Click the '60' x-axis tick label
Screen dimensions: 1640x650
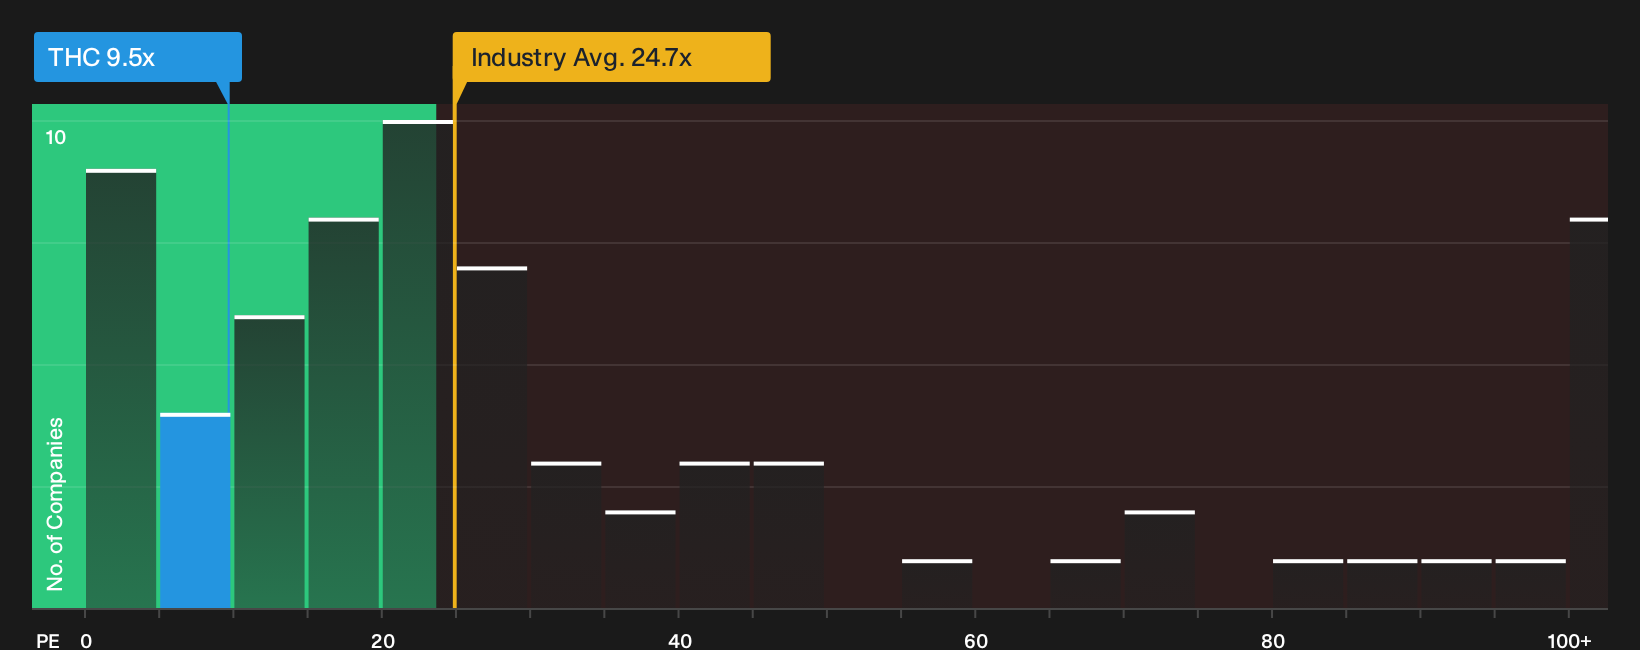coord(976,641)
